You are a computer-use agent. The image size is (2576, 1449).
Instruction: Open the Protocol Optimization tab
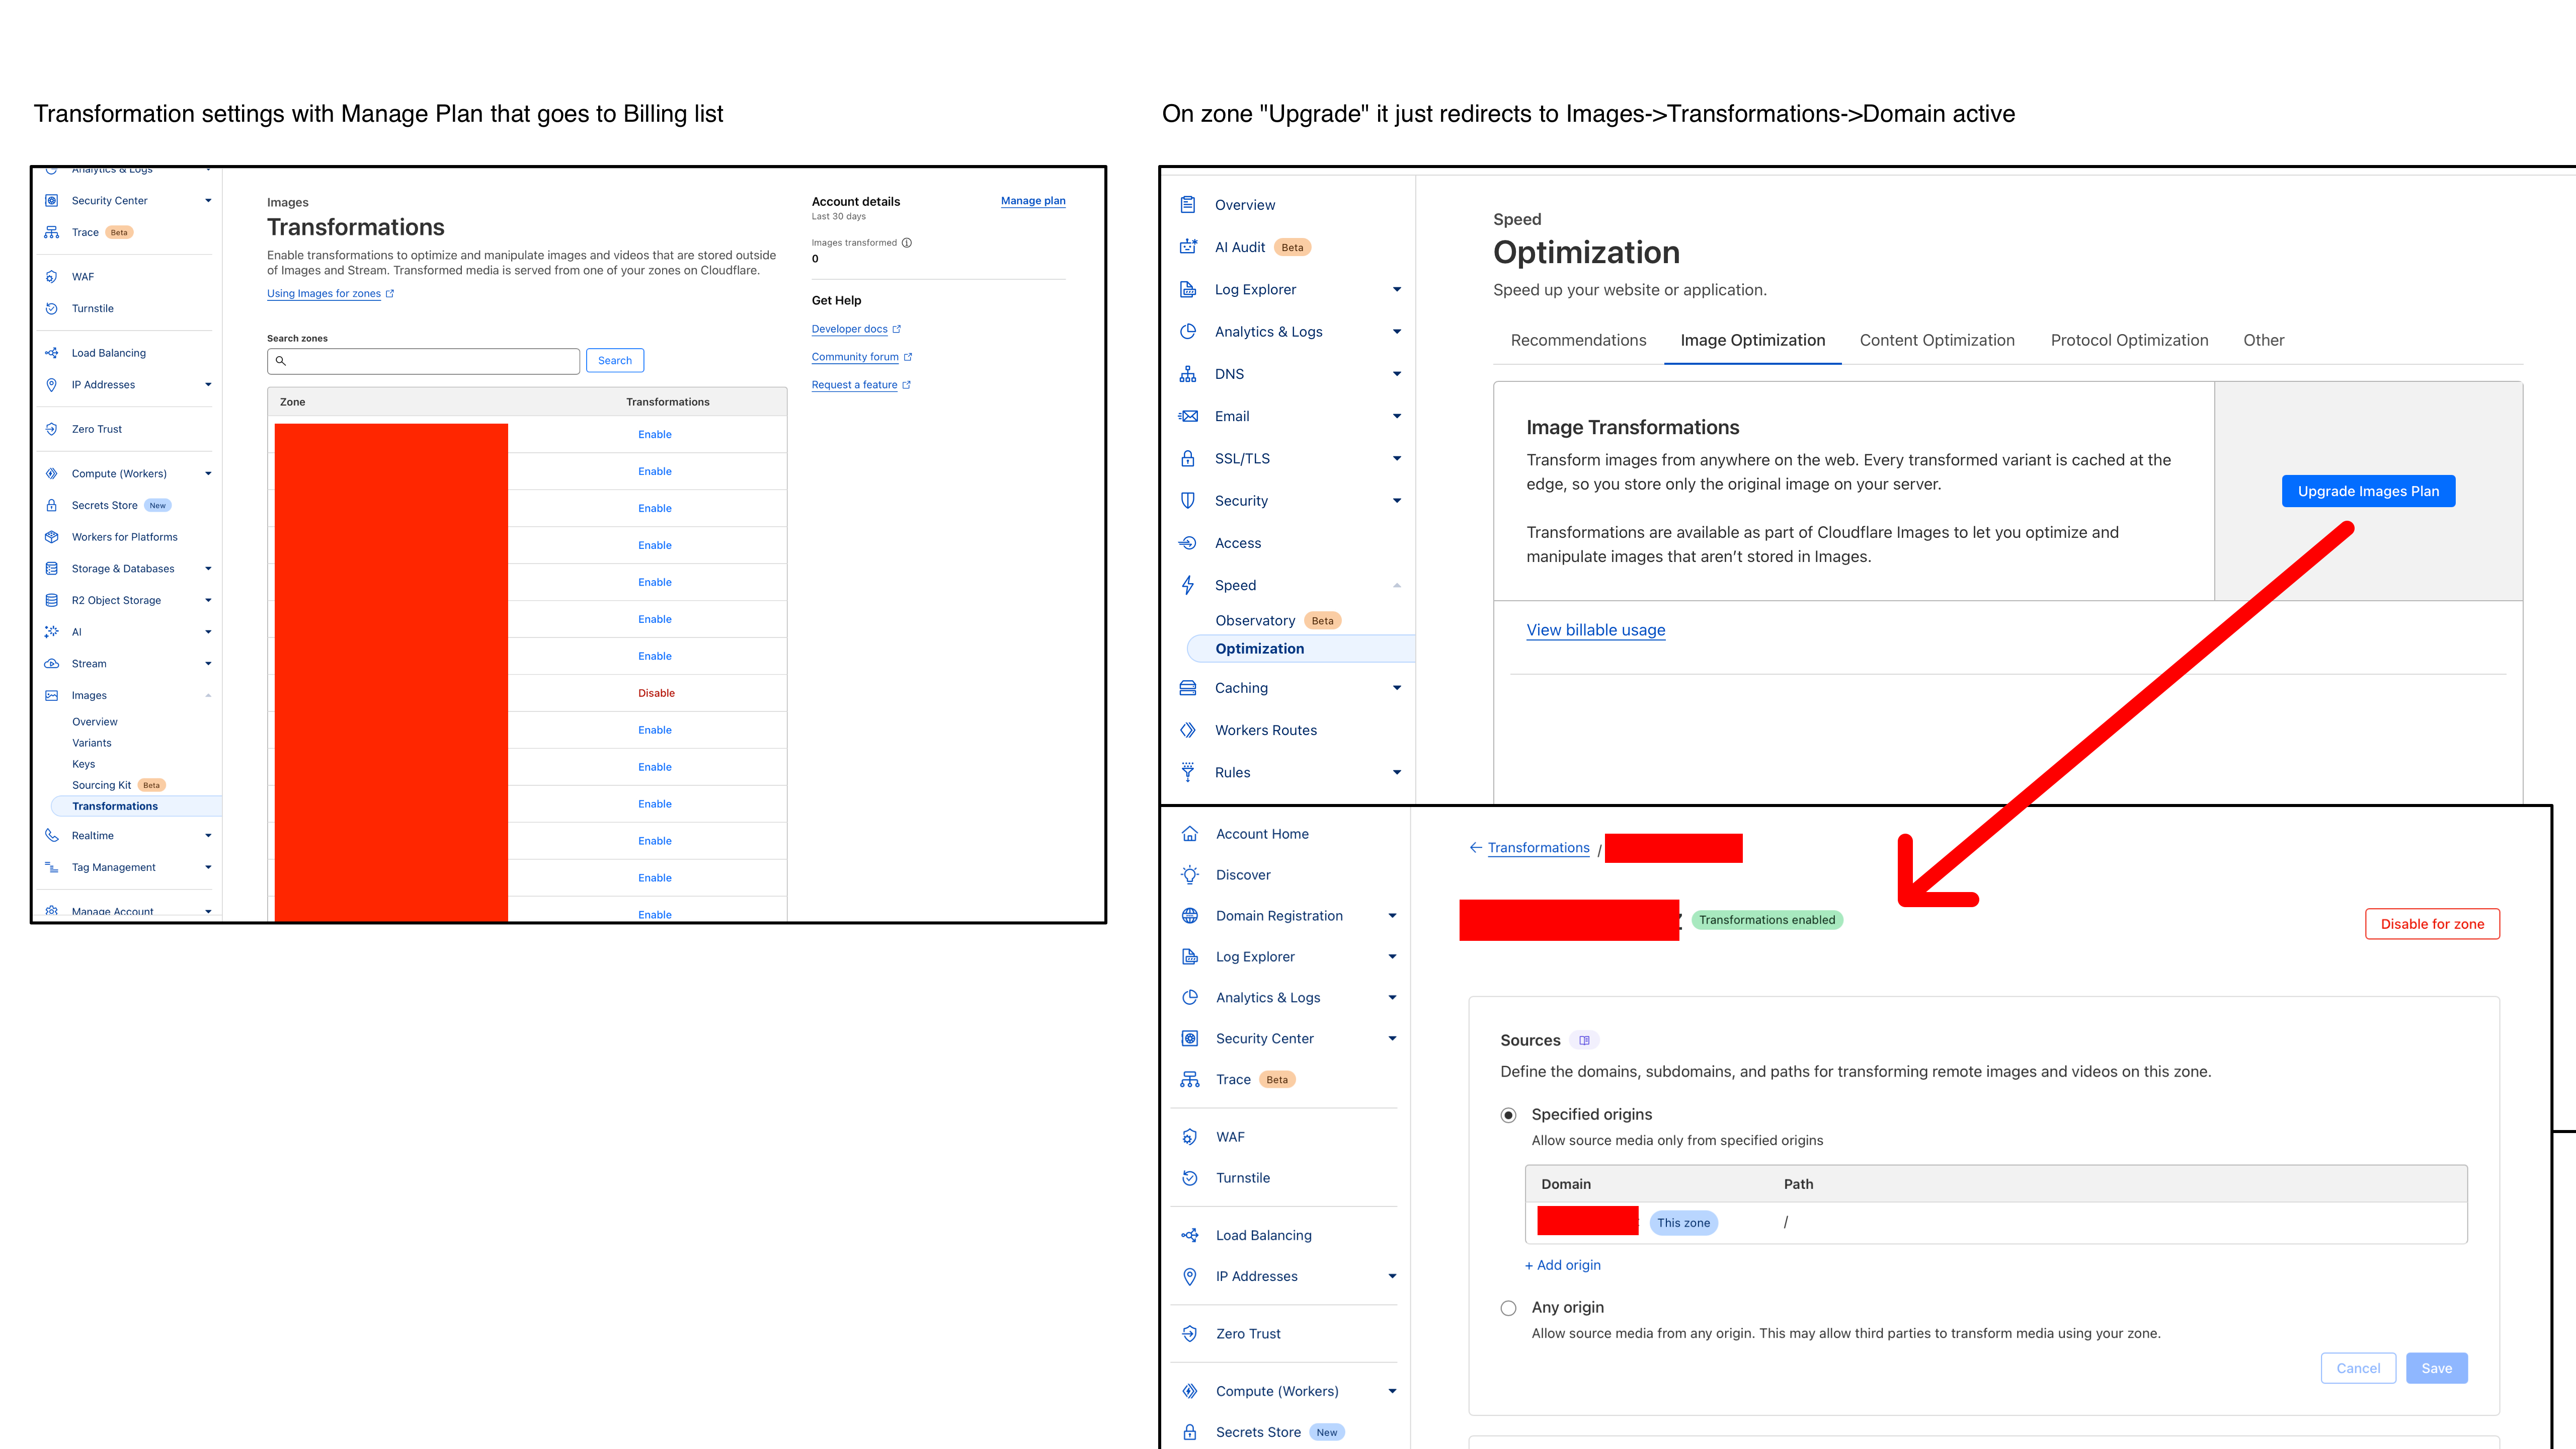coord(2129,340)
